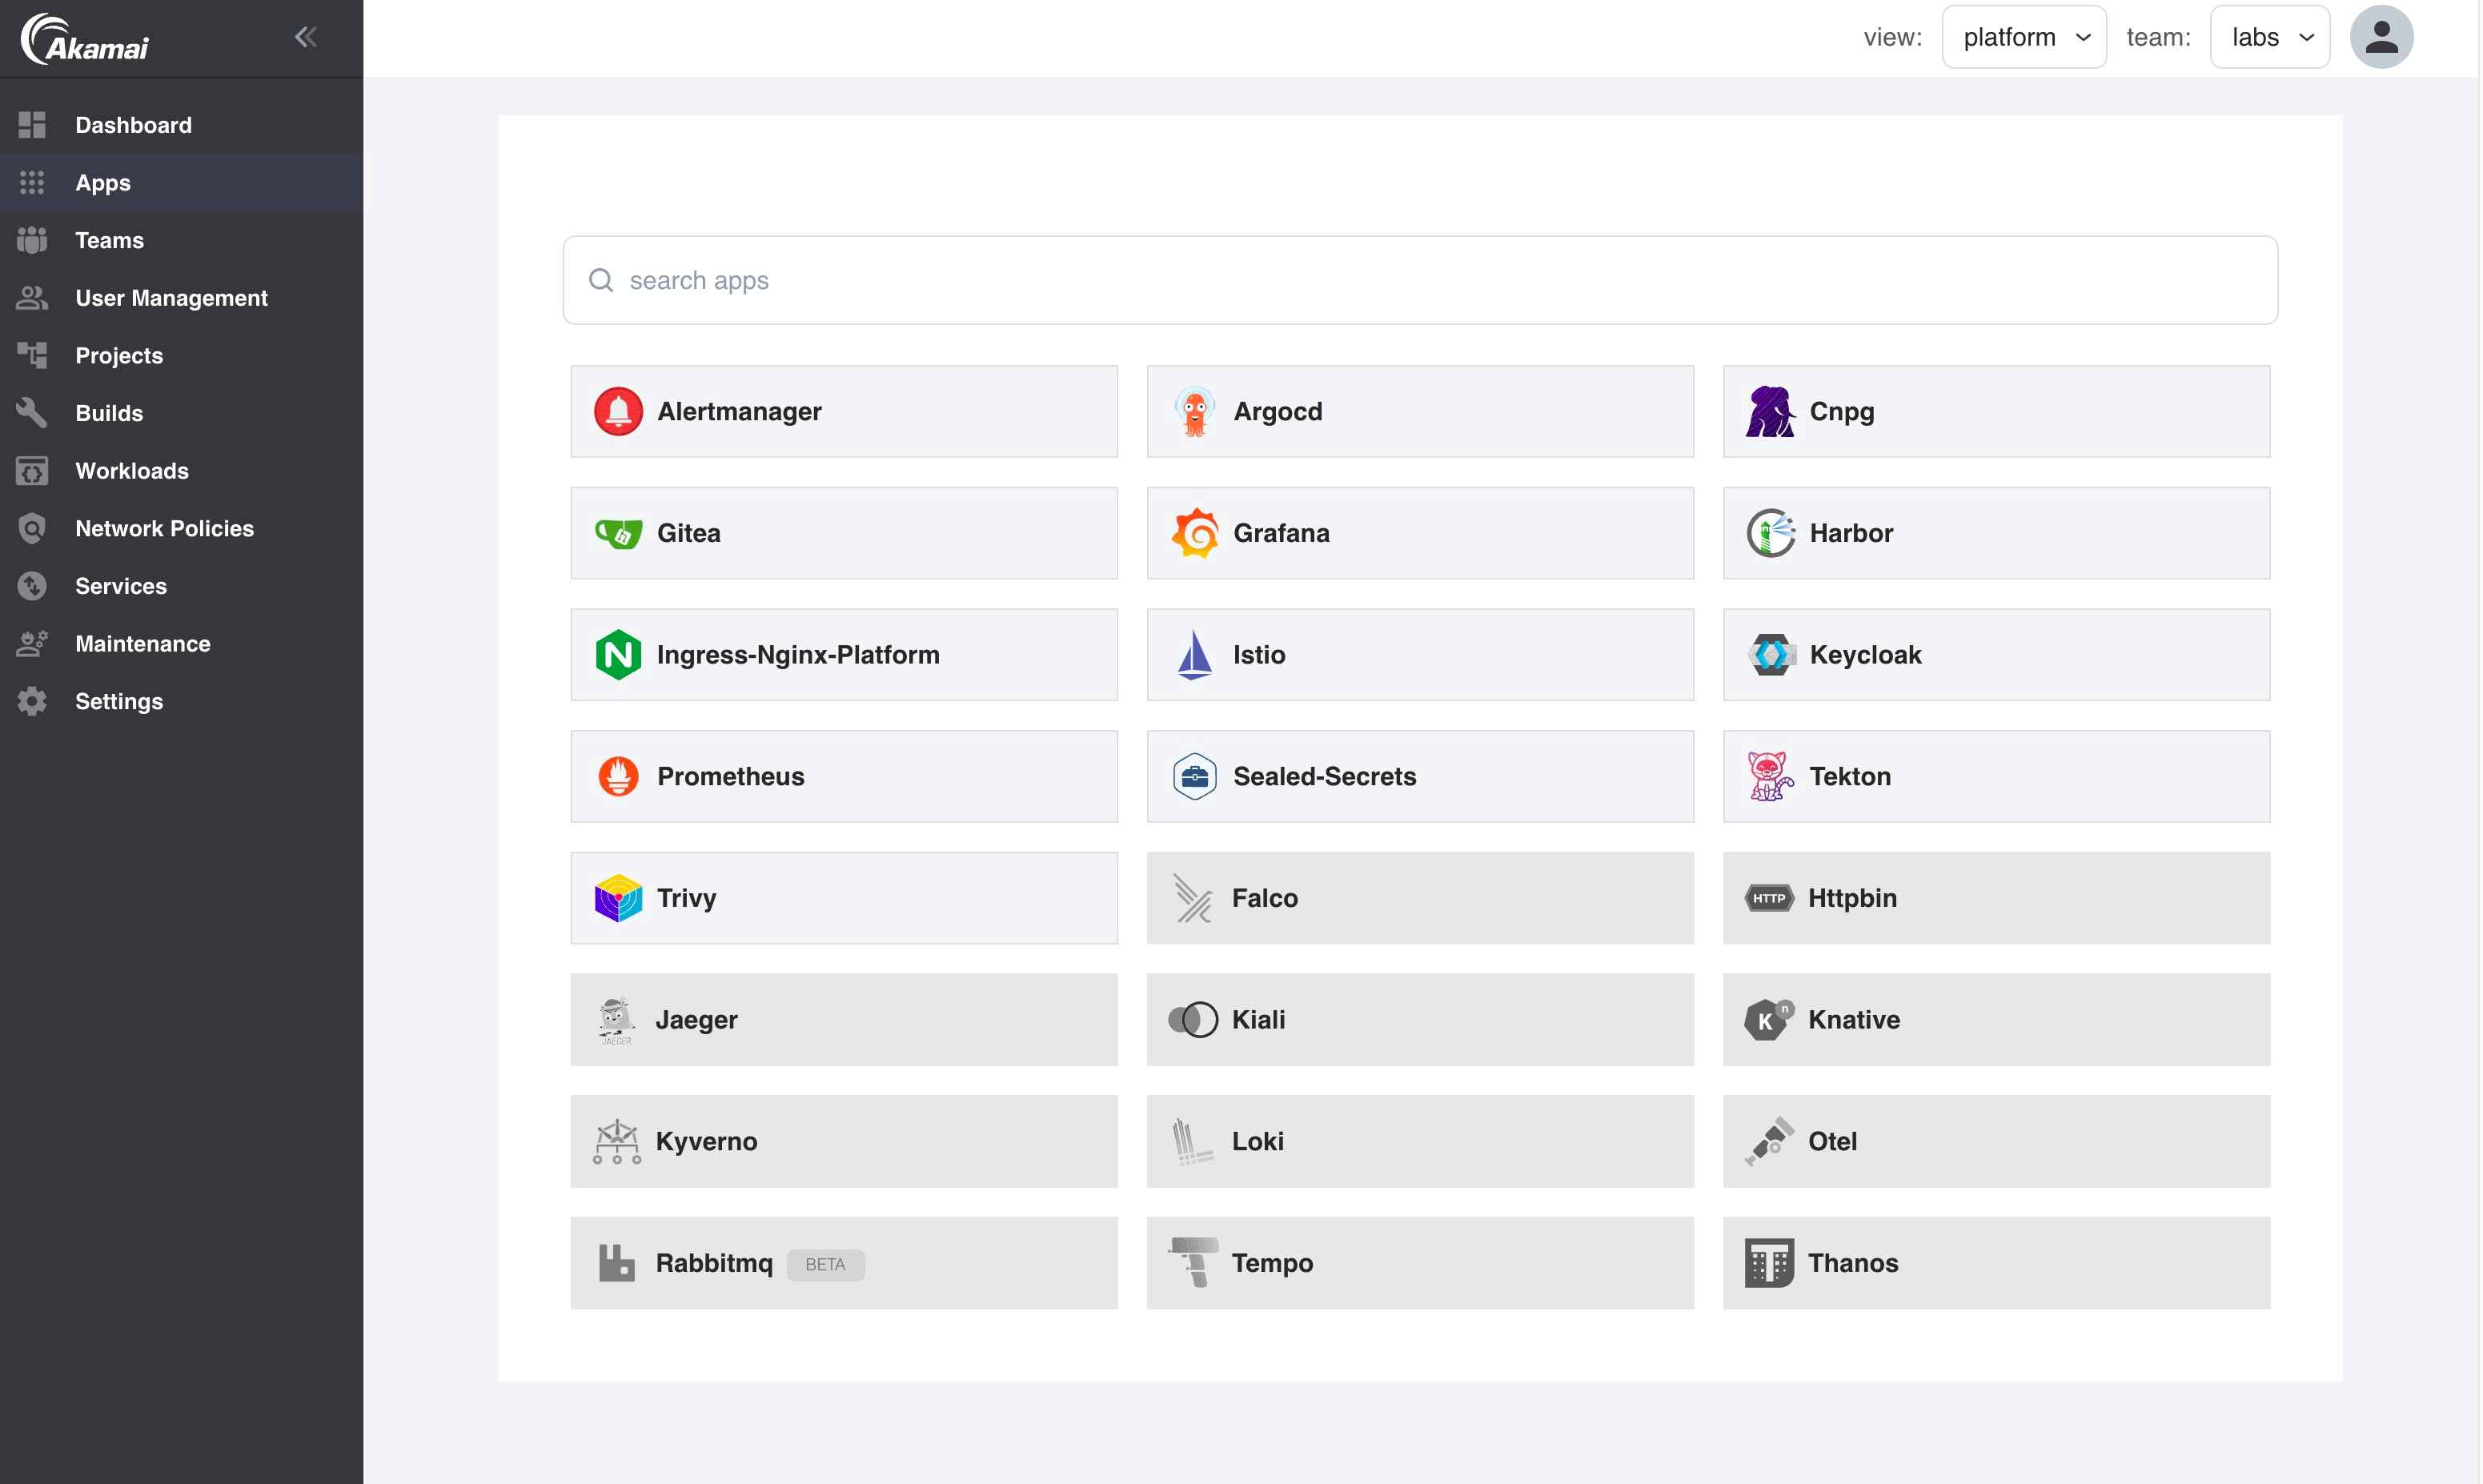Click the Akamai logo
Viewport: 2483px width, 1484px height.
pos(85,38)
